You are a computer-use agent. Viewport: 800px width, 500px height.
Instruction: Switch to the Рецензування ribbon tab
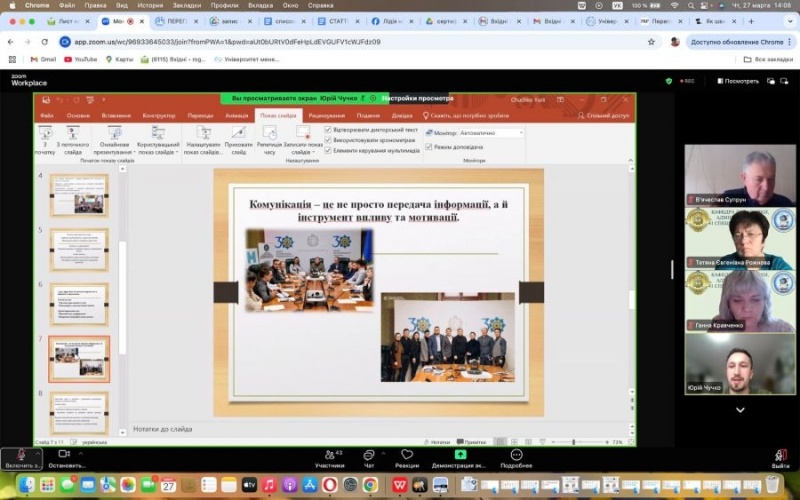click(326, 116)
